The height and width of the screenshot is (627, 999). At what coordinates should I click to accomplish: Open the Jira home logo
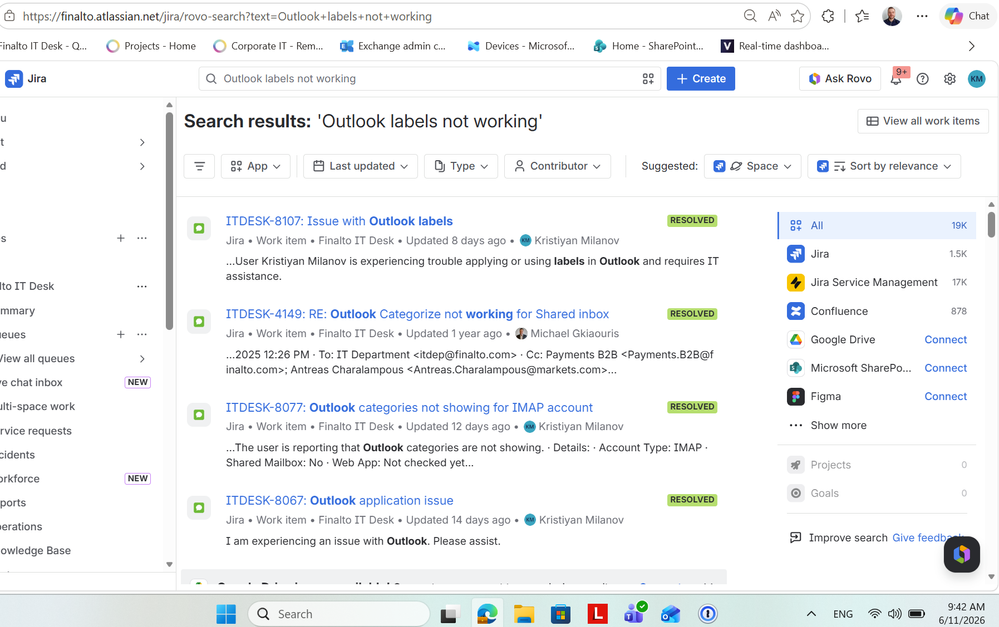pos(26,78)
